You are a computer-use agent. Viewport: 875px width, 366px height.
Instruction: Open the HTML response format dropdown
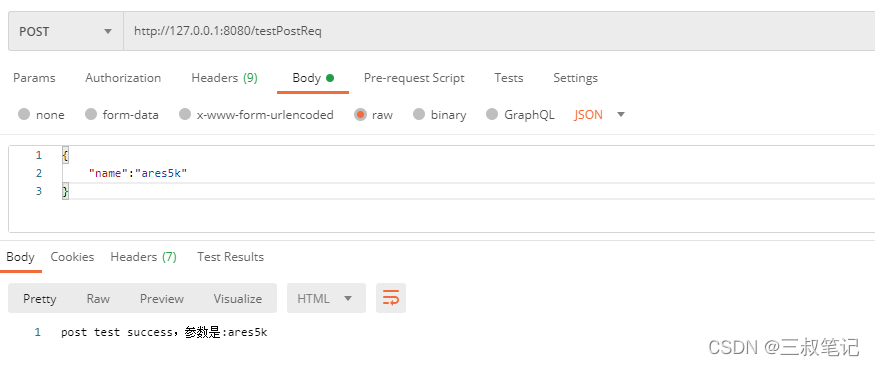326,298
